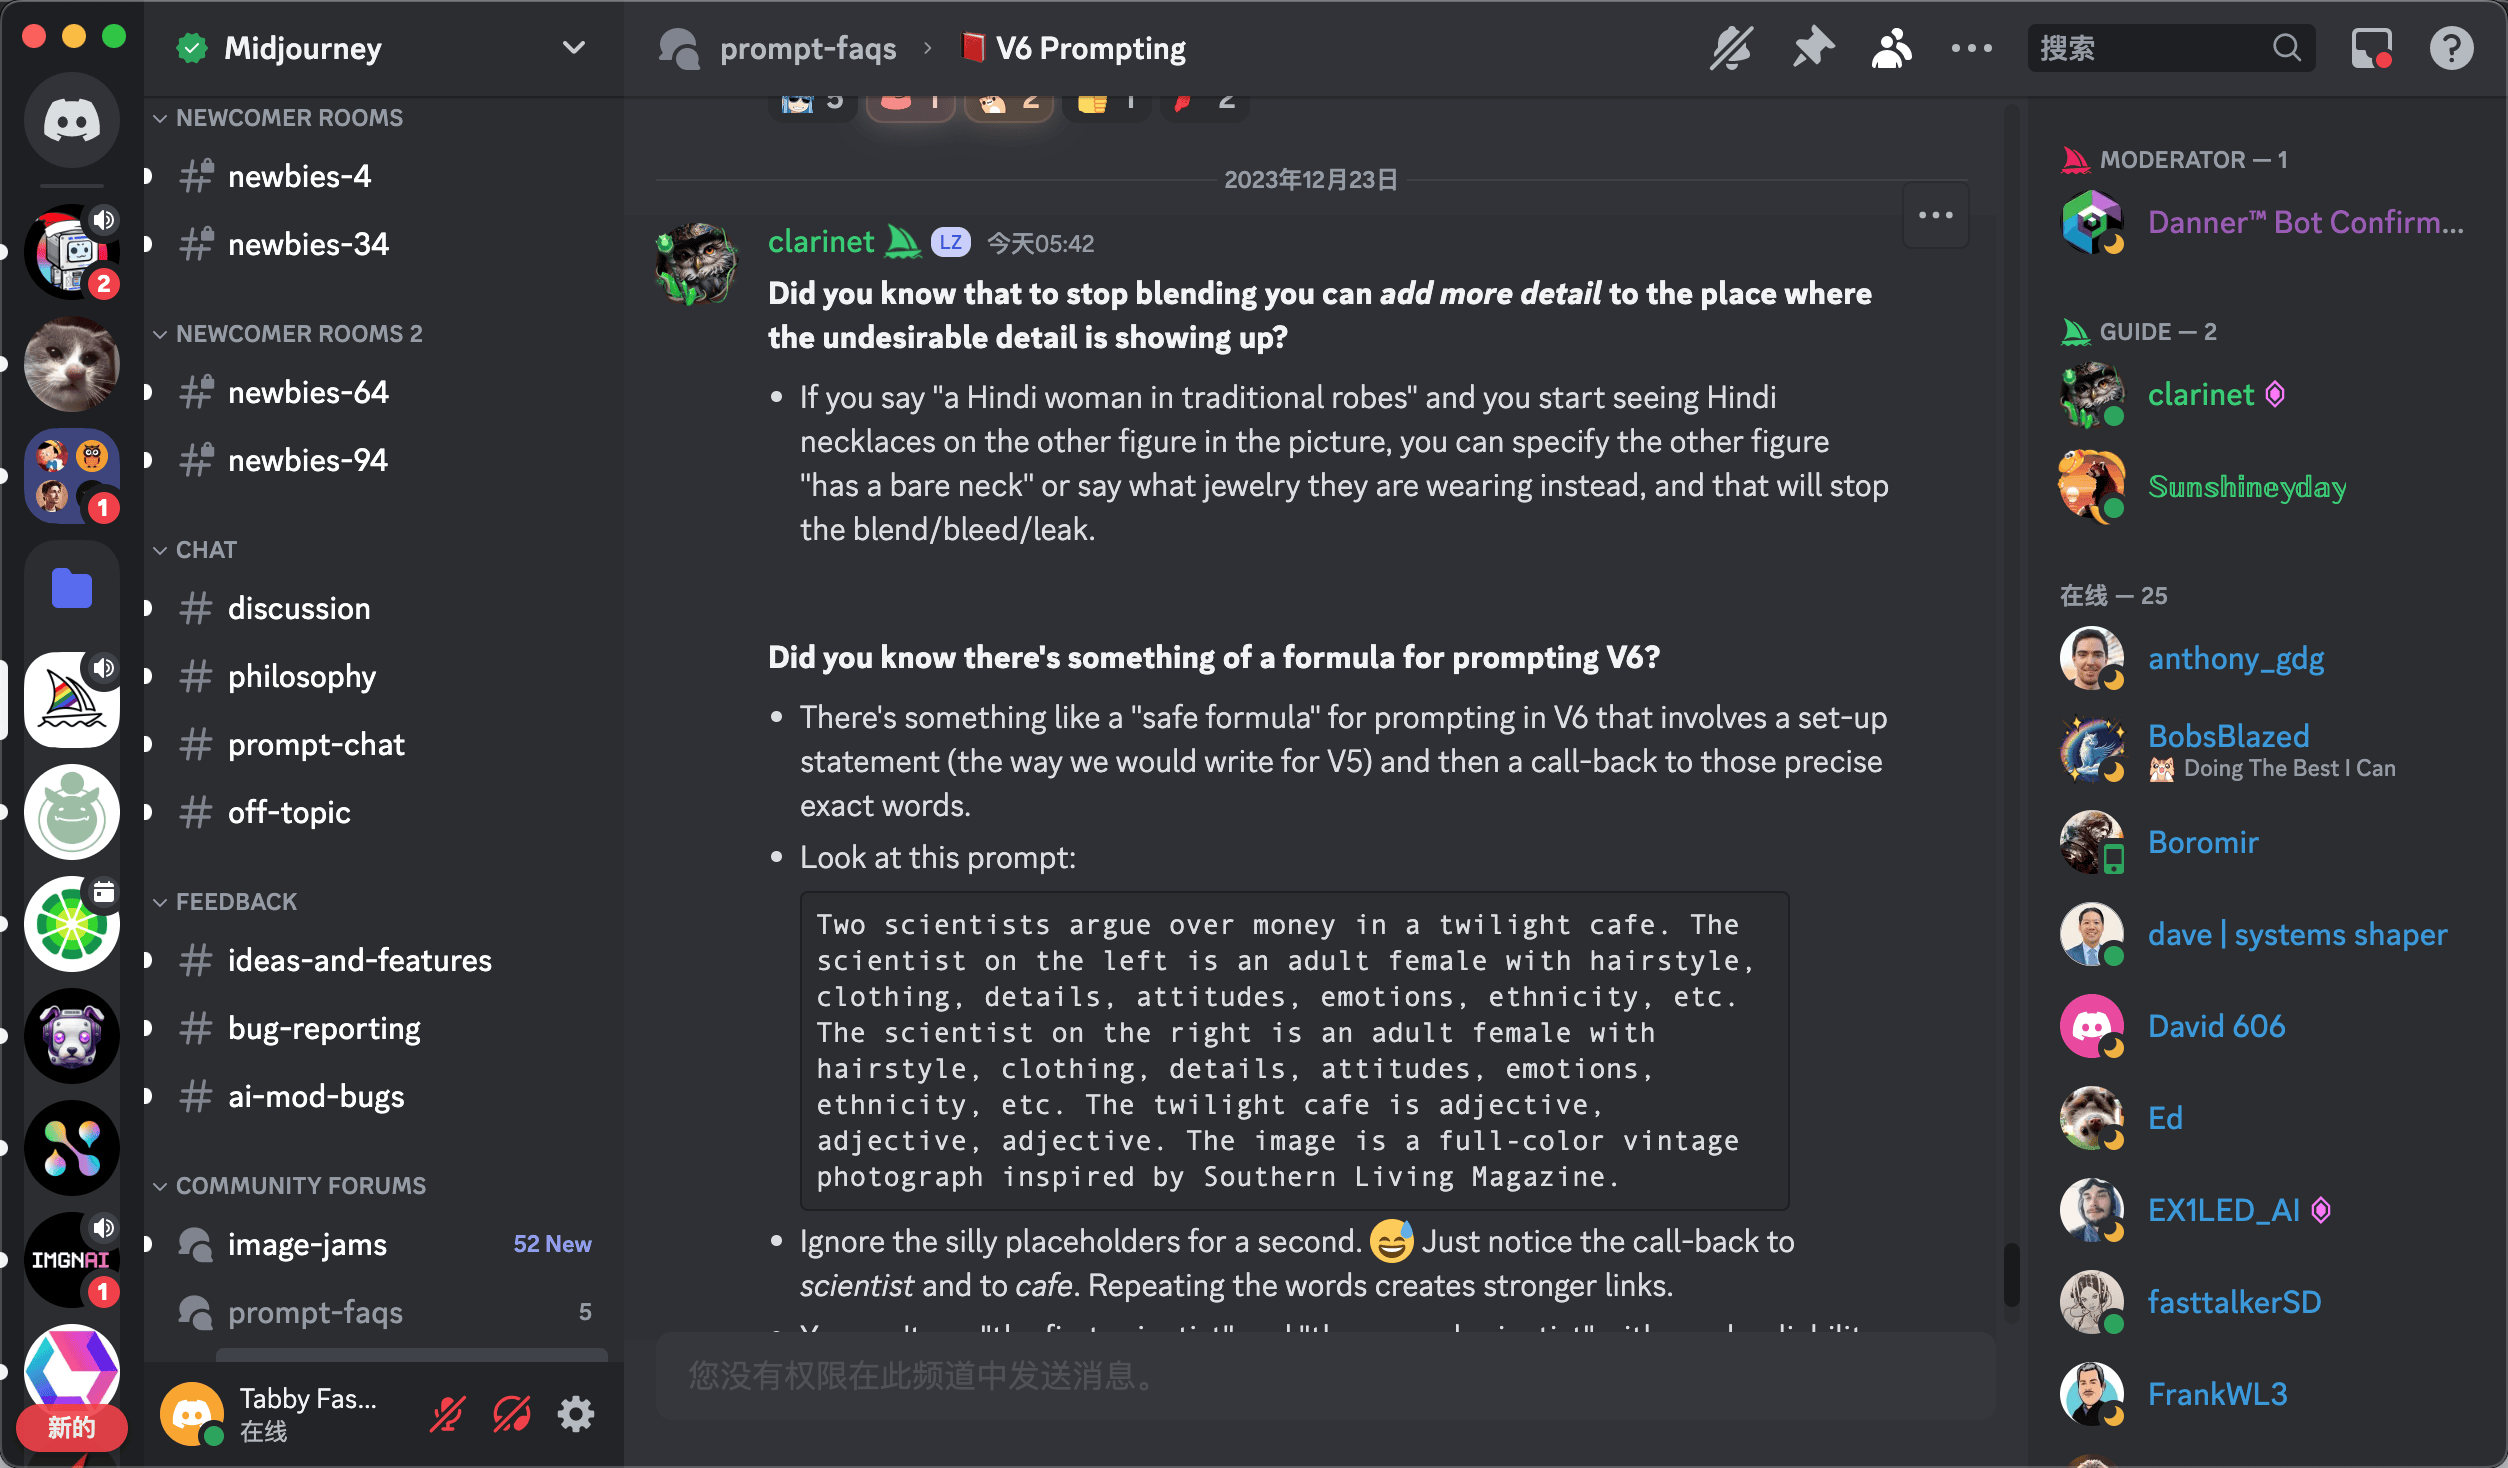The image size is (2508, 1468).
Task: Open message more options three dots
Action: click(x=1936, y=215)
